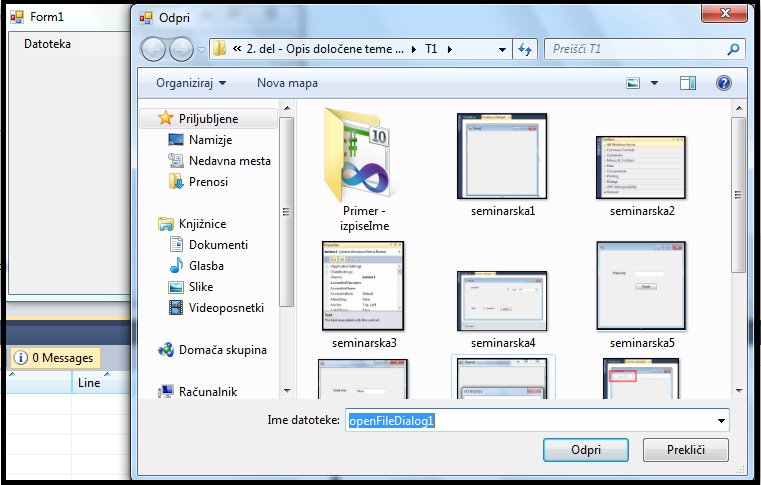Toggle the preview pane icon
Viewport: 761px width, 485px height.
pyautogui.click(x=687, y=83)
